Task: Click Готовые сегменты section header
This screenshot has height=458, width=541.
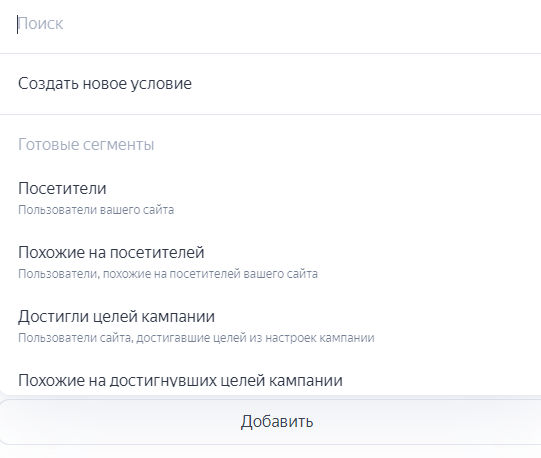Action: (86, 144)
